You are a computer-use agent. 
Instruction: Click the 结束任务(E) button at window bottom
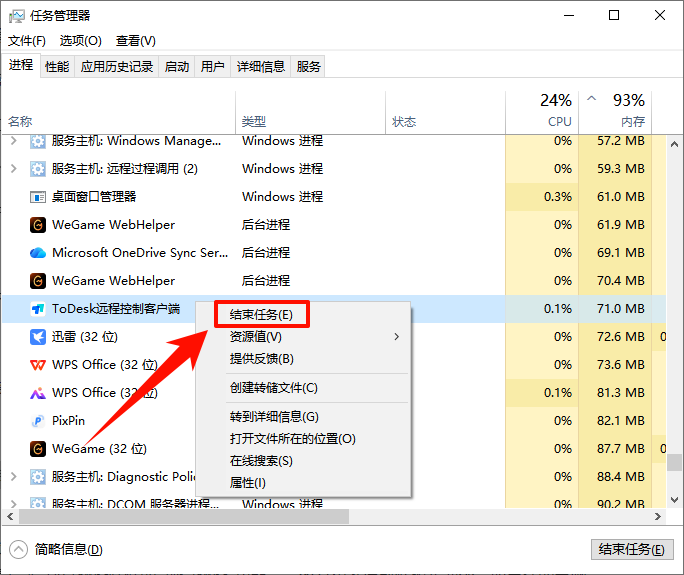click(x=632, y=549)
